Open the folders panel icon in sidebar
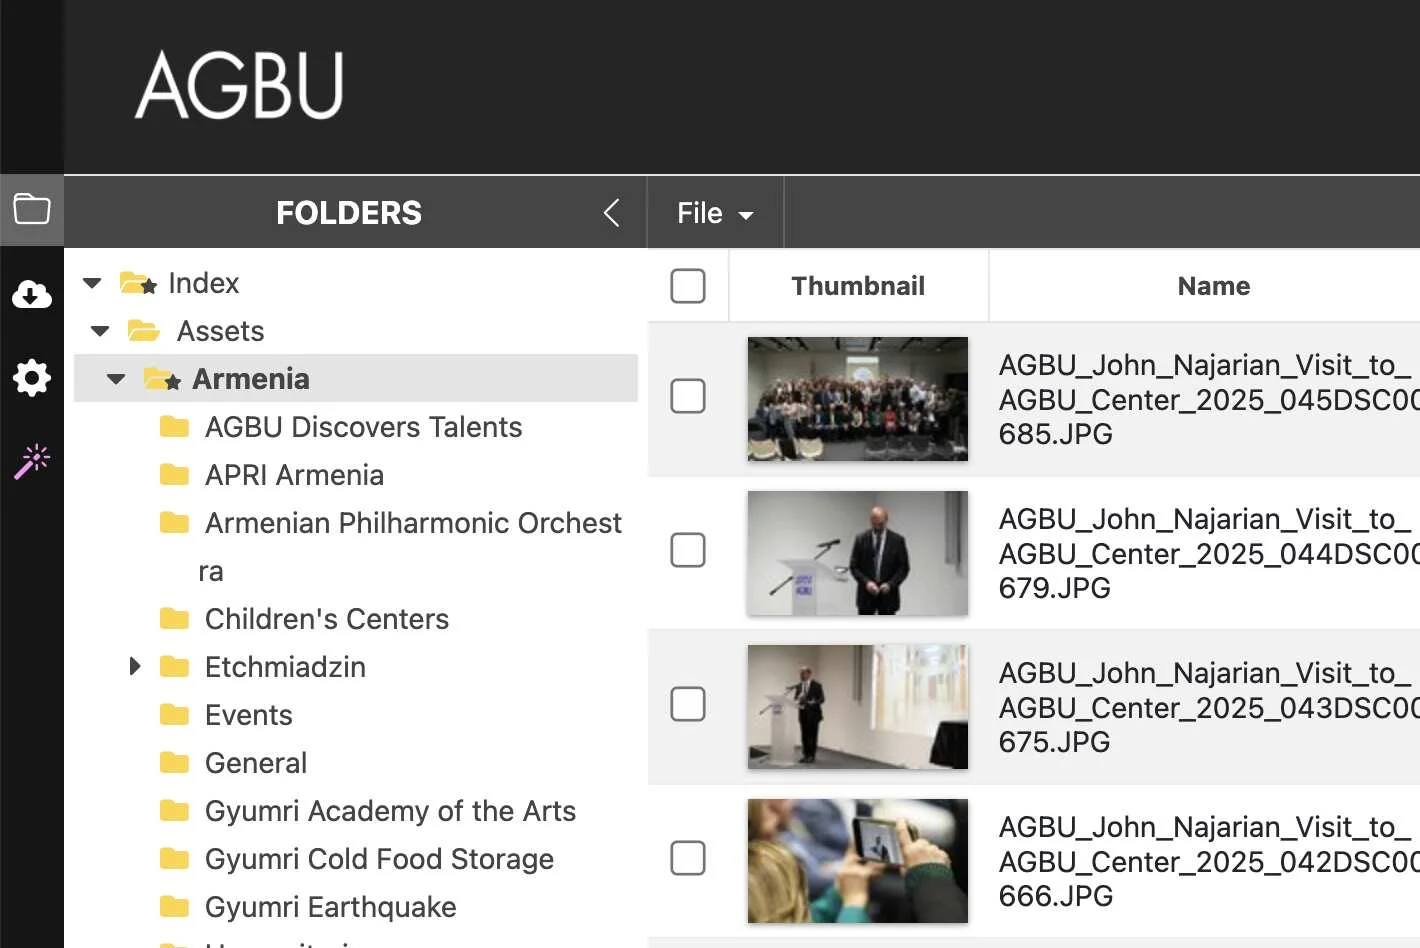Screen dimensions: 1420x948 (32, 210)
